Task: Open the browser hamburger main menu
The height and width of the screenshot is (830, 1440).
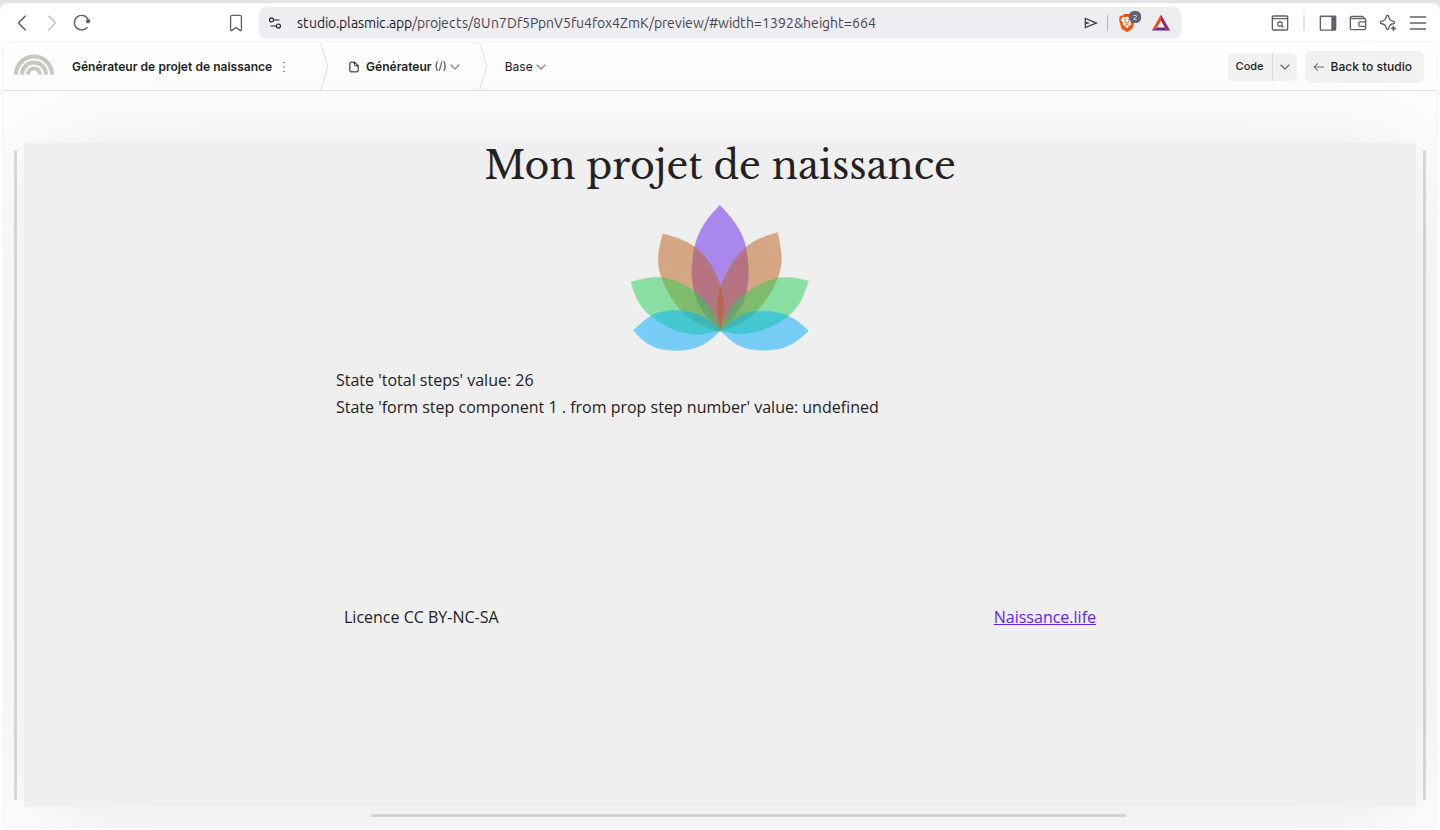Action: click(1417, 22)
